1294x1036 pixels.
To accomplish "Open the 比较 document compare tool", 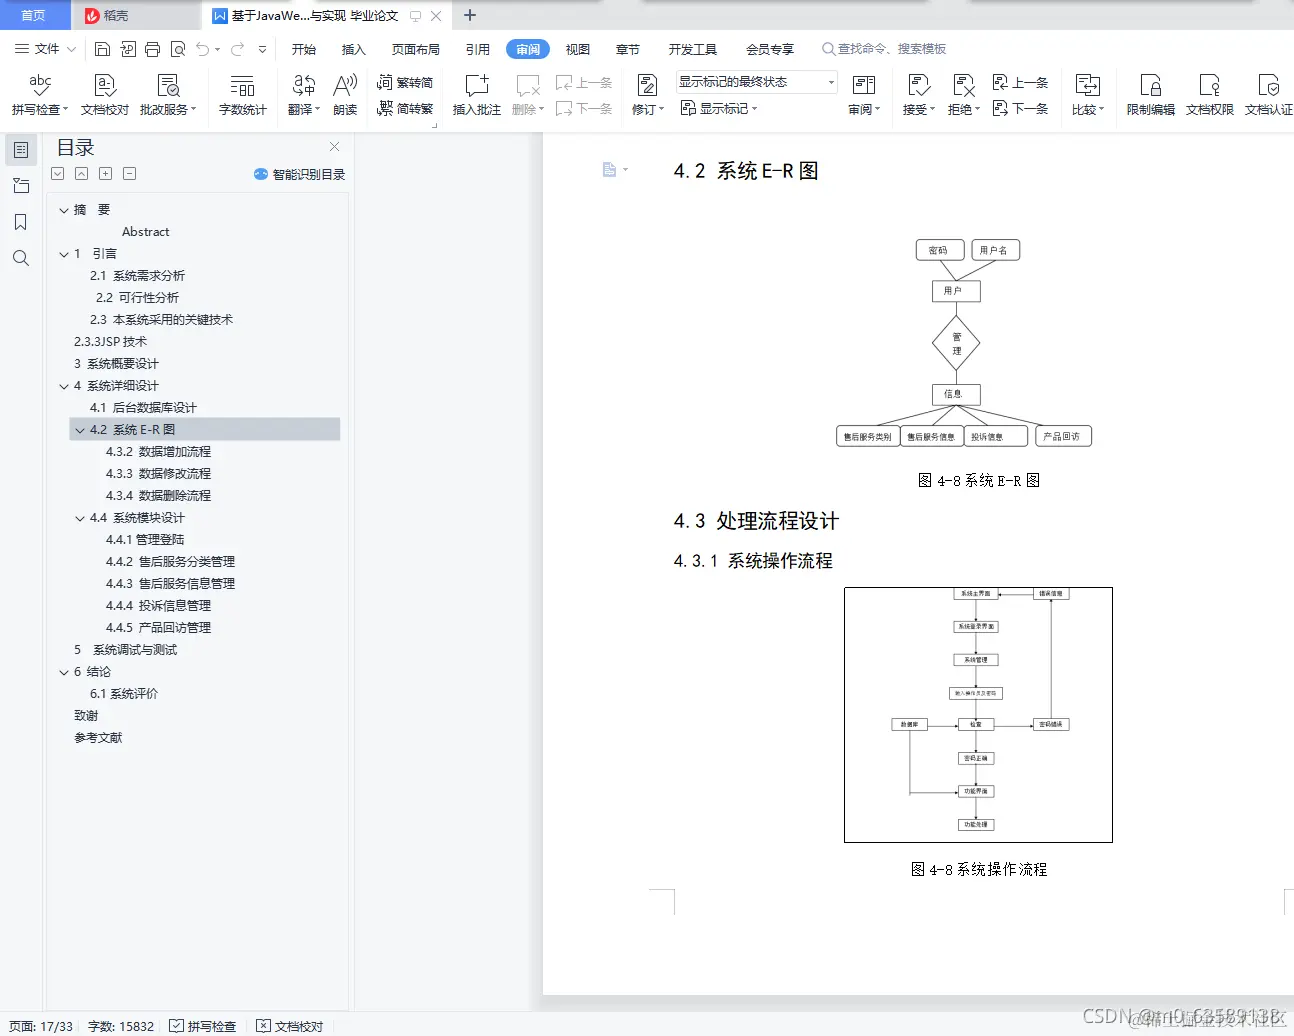I will coord(1087,95).
